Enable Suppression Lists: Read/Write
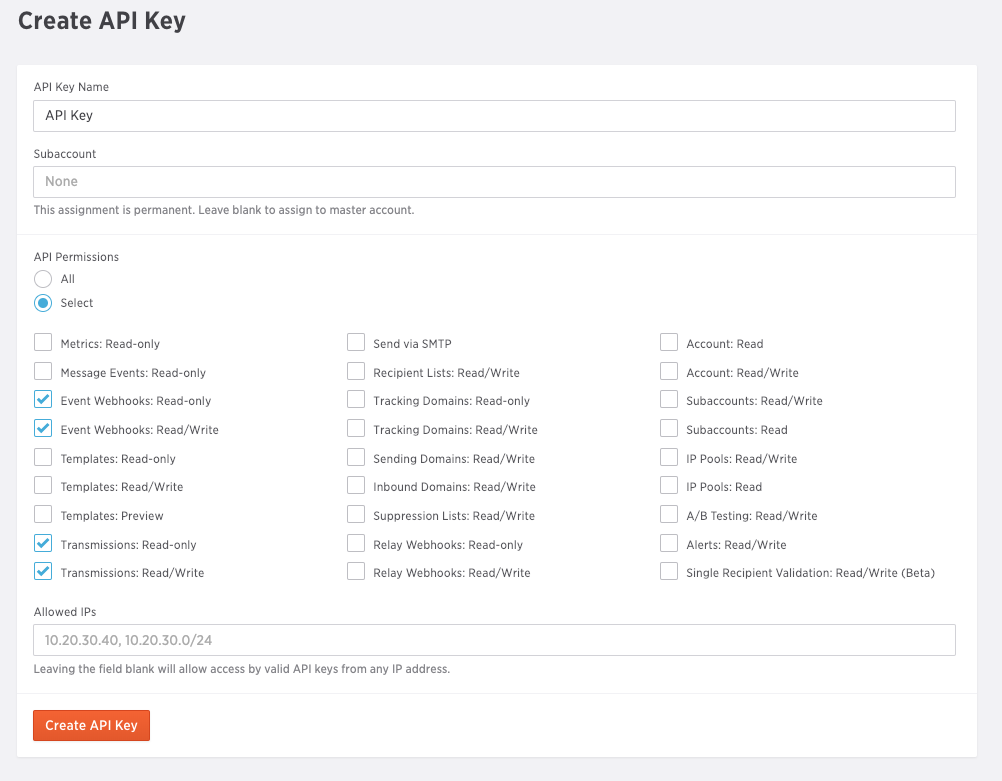 coord(356,514)
